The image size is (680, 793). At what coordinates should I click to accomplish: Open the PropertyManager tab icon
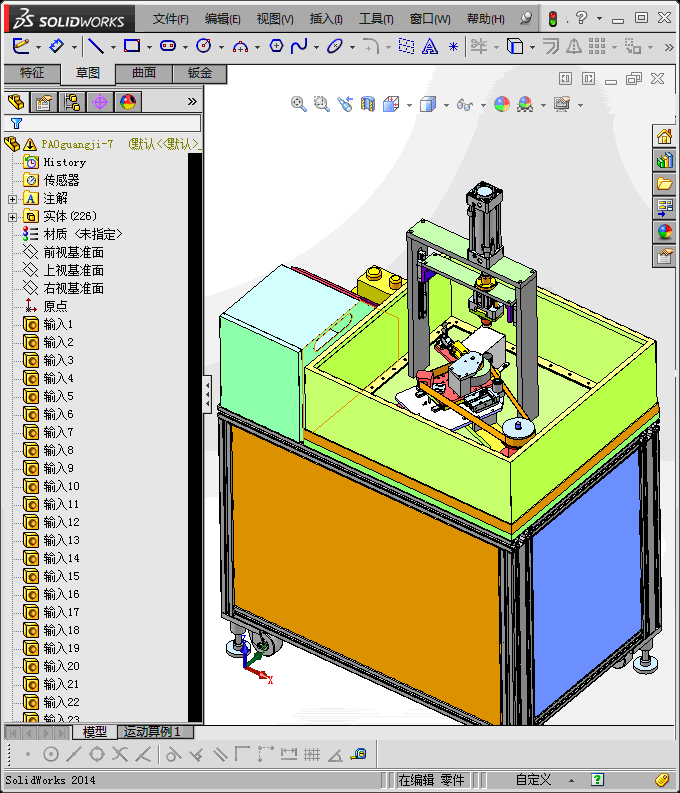tap(43, 101)
